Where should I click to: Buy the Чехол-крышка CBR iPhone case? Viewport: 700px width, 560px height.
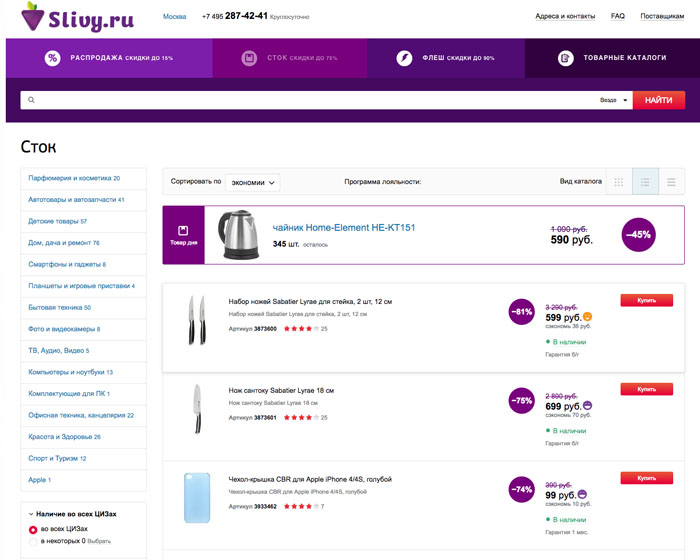point(646,478)
